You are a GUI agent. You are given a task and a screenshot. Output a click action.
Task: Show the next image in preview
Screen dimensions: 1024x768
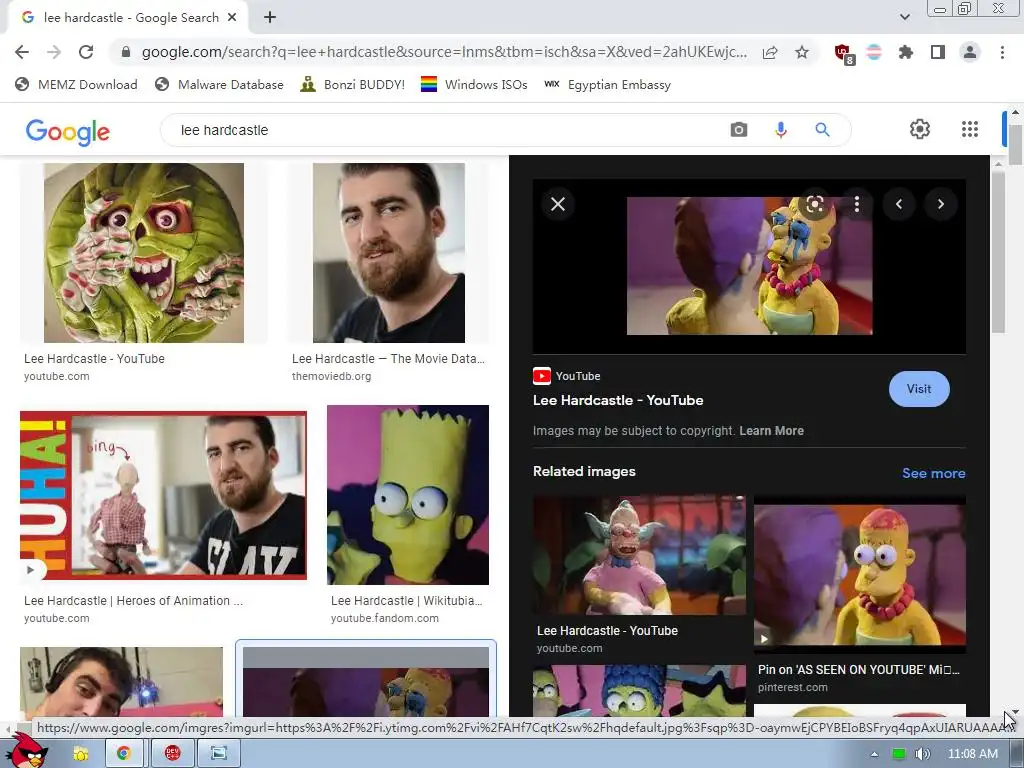coord(940,204)
